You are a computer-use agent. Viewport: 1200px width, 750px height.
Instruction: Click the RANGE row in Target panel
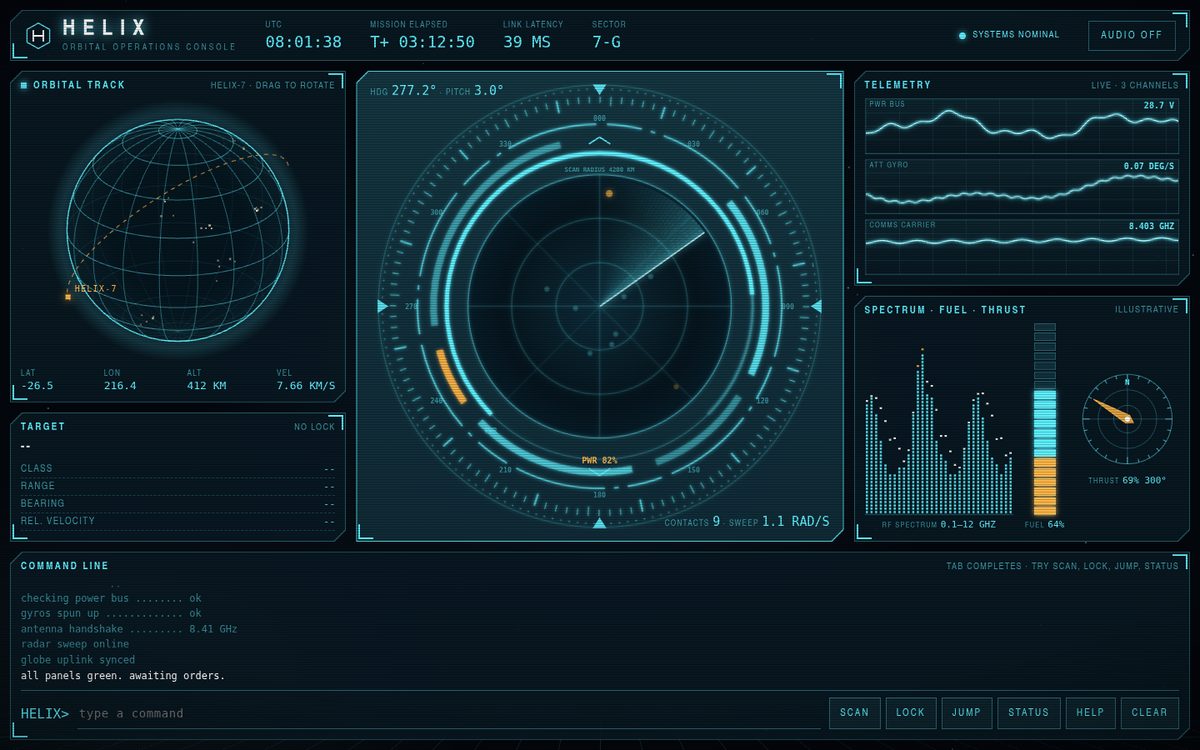point(178,486)
